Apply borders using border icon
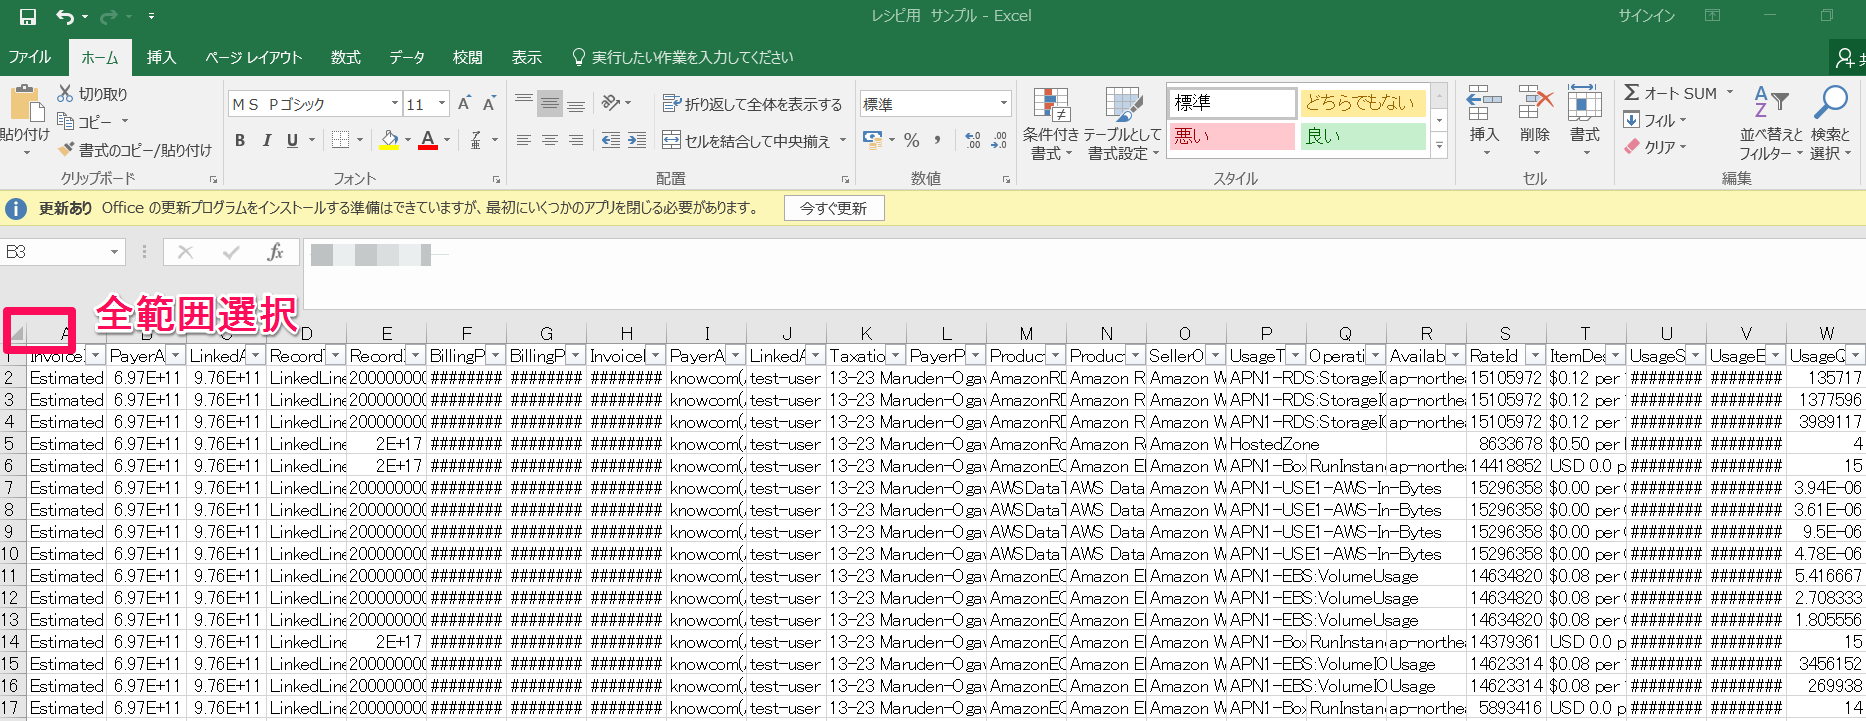The height and width of the screenshot is (721, 1866). pos(341,140)
